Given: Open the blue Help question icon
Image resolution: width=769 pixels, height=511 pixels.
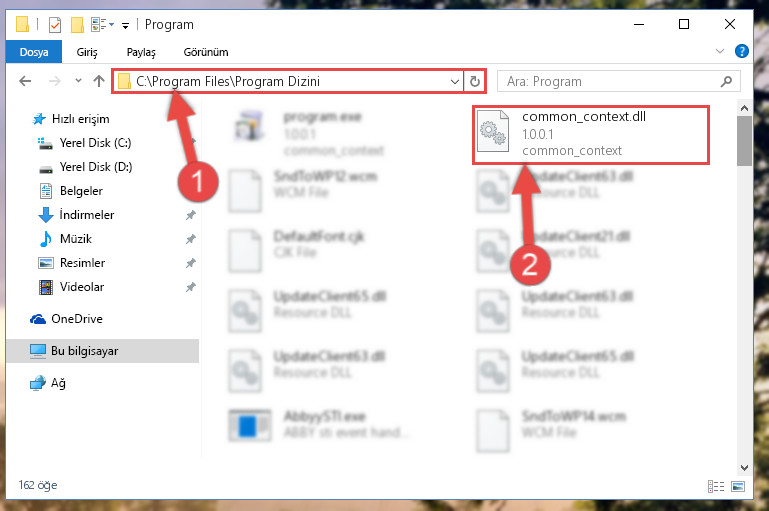Looking at the screenshot, I should 742,51.
